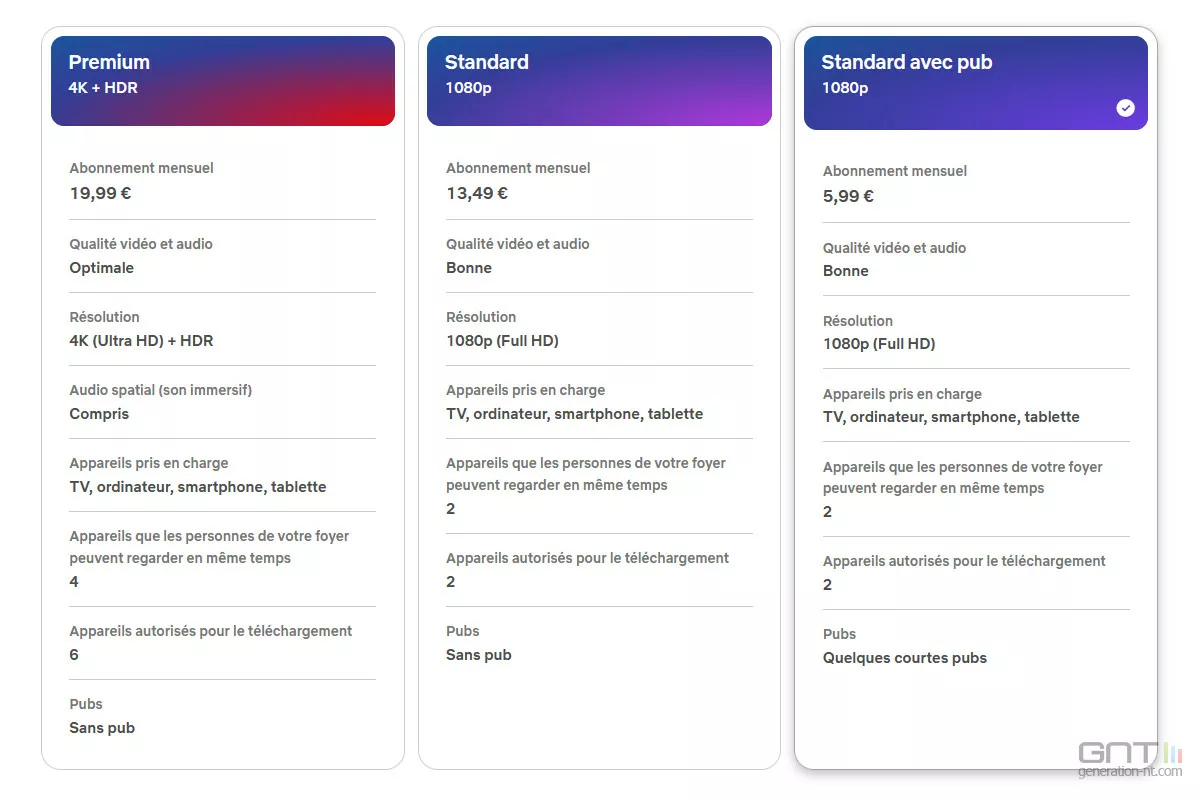
Task: Click "Abonnement mensuel" label in the Standard card
Action: click(518, 168)
